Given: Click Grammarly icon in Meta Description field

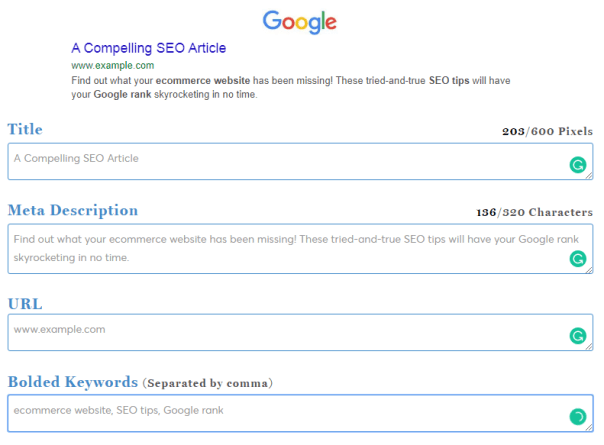Looking at the screenshot, I should pyautogui.click(x=577, y=258).
